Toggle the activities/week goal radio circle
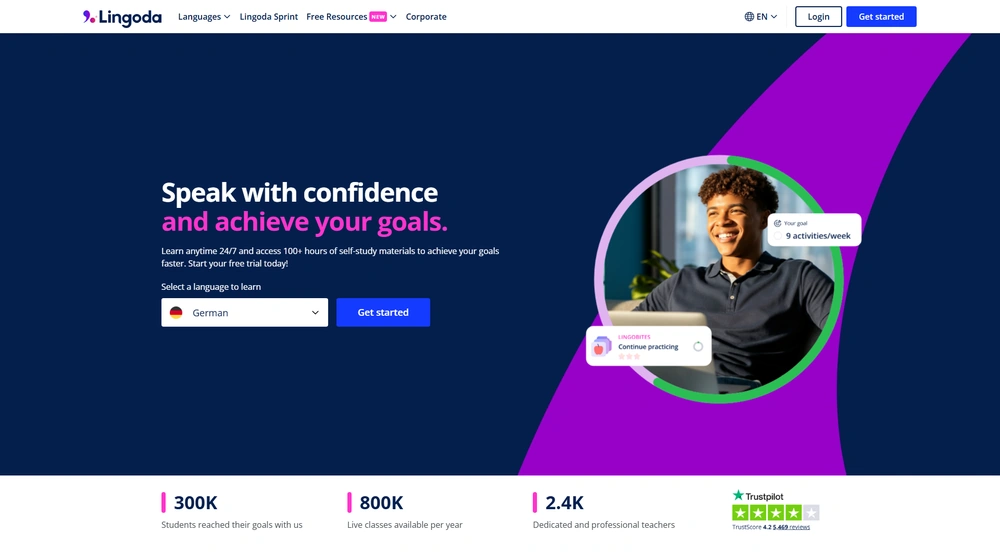 tap(777, 236)
